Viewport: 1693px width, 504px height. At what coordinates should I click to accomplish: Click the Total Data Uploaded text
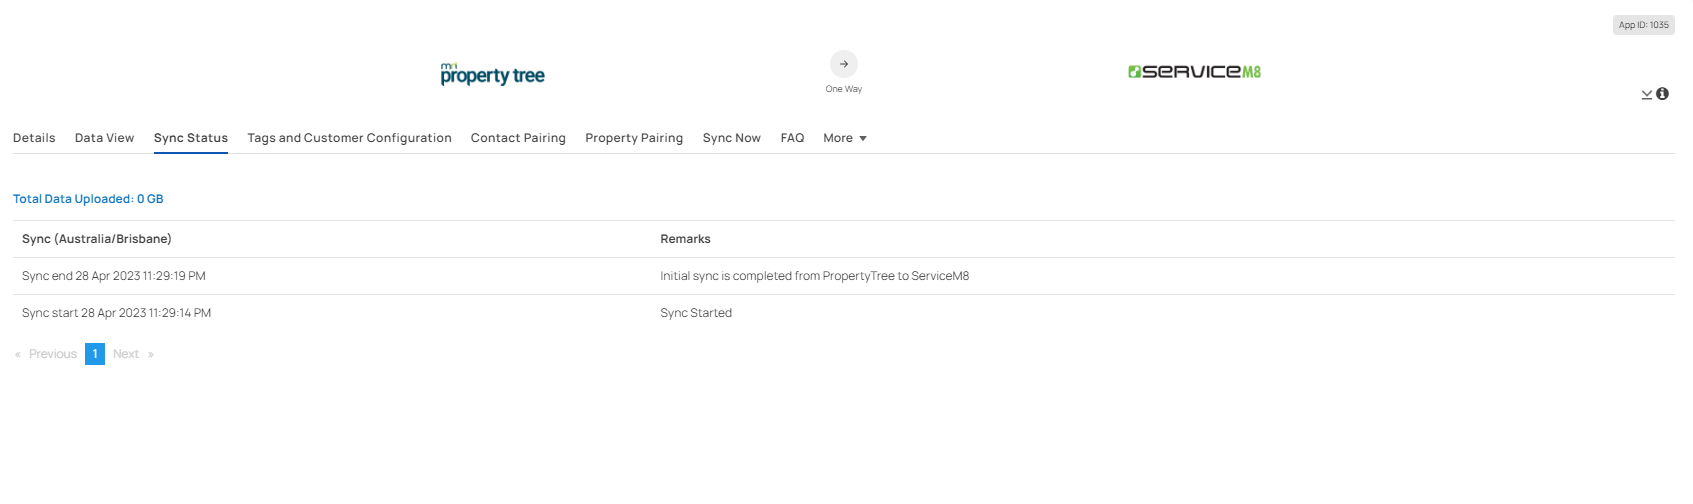(88, 199)
